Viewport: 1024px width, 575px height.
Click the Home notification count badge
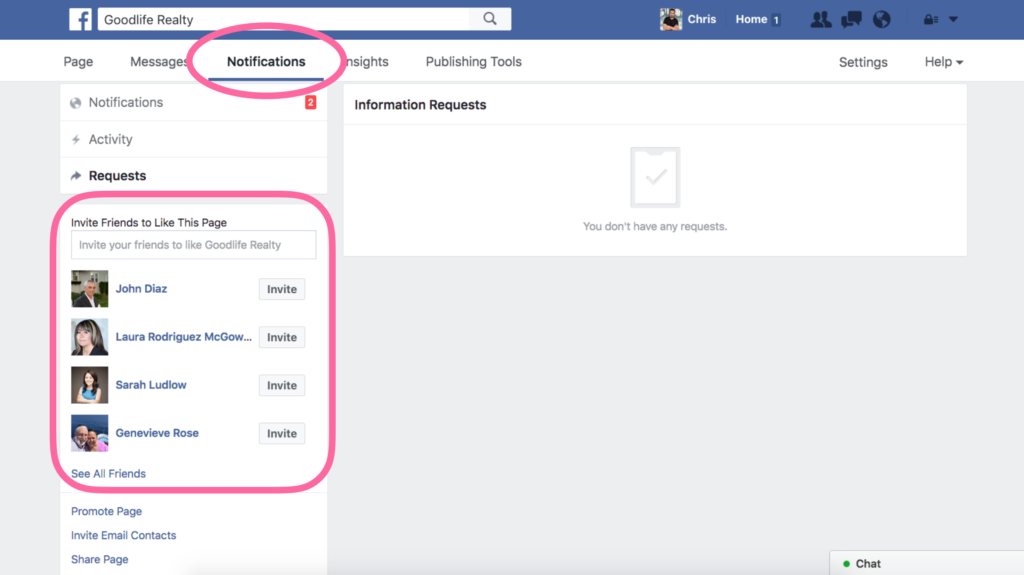pos(776,20)
